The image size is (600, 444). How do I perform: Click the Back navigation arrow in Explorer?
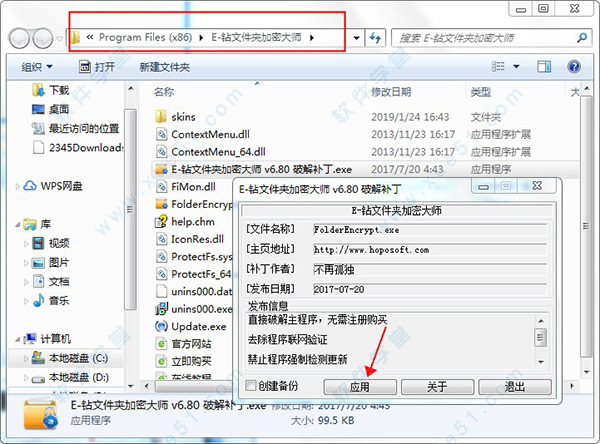[19, 38]
